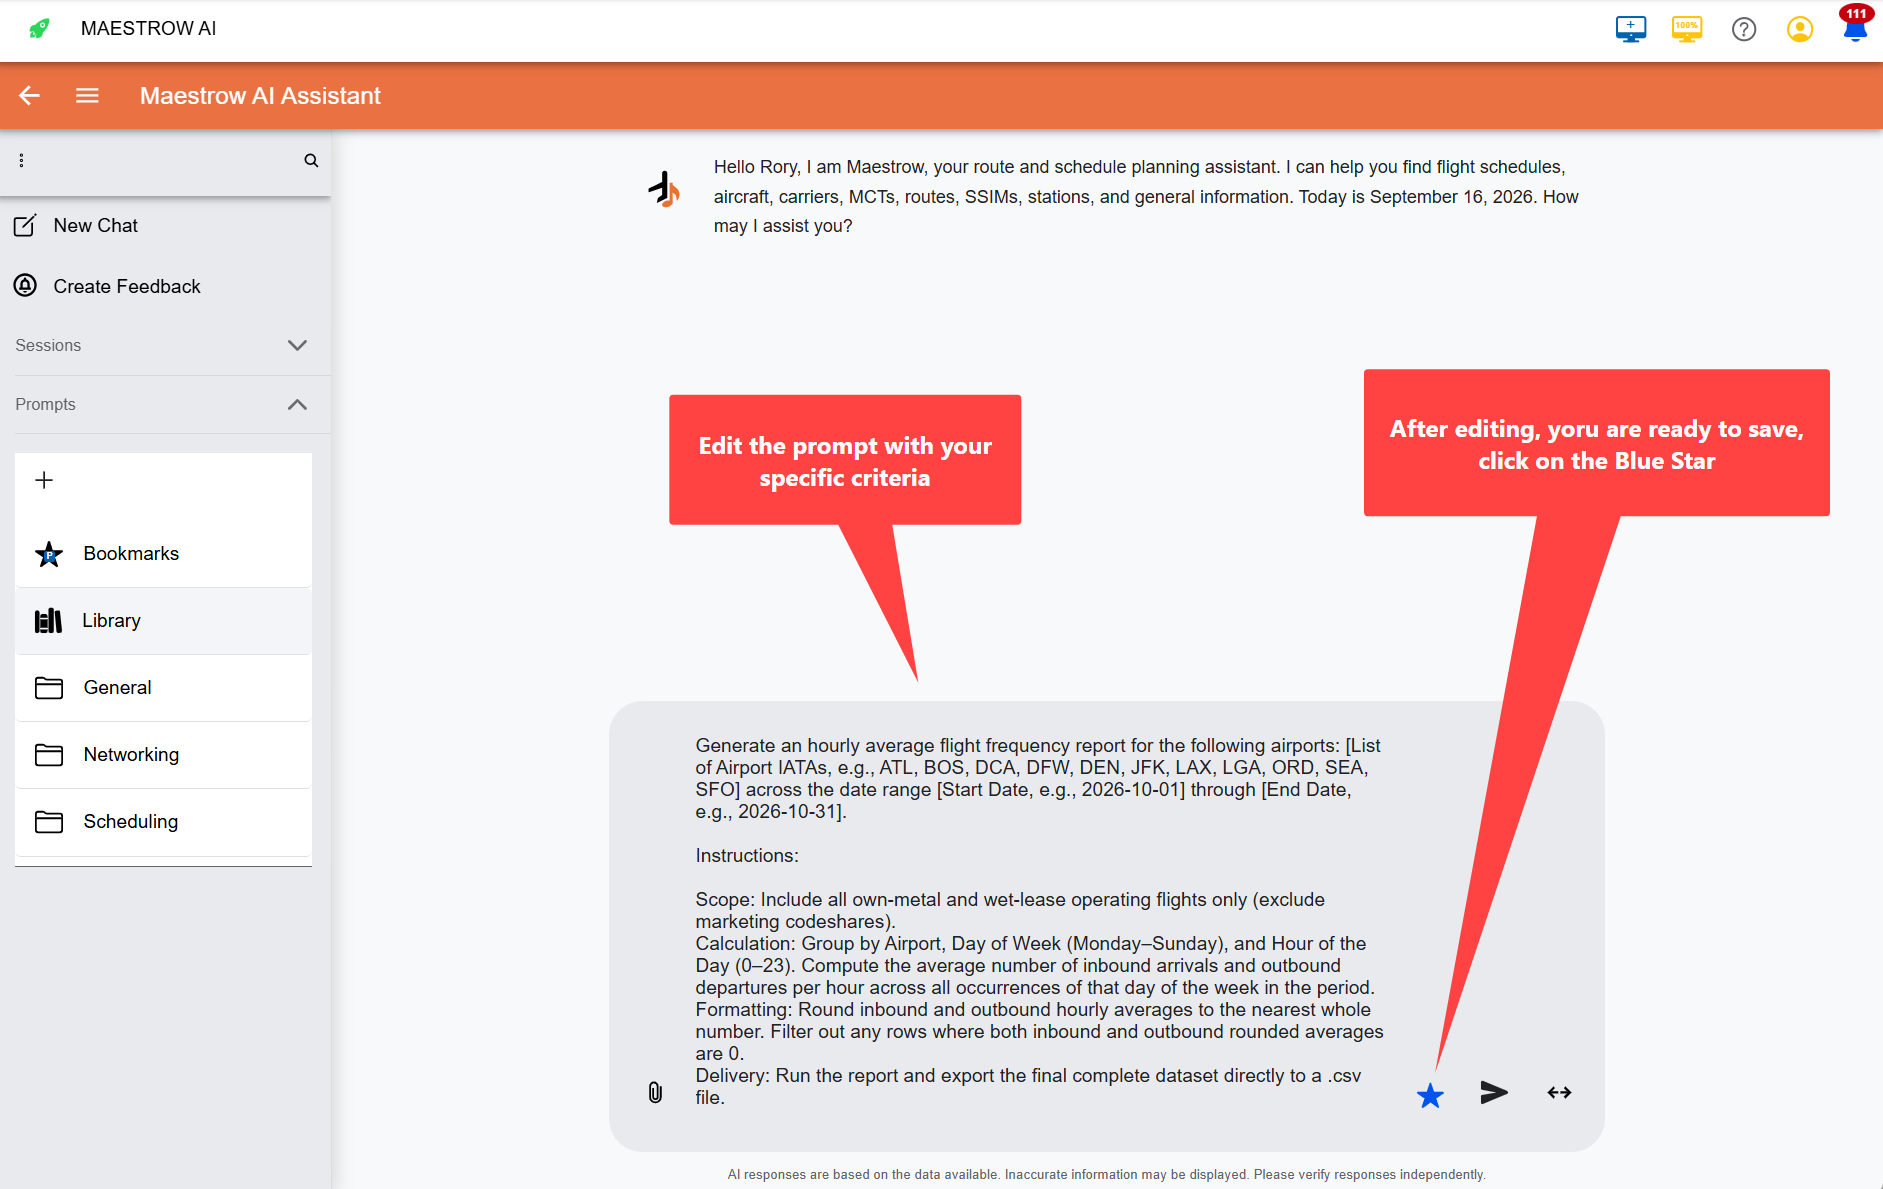This screenshot has width=1883, height=1189.
Task: Expand input box with double-arrow icon
Action: (1559, 1092)
